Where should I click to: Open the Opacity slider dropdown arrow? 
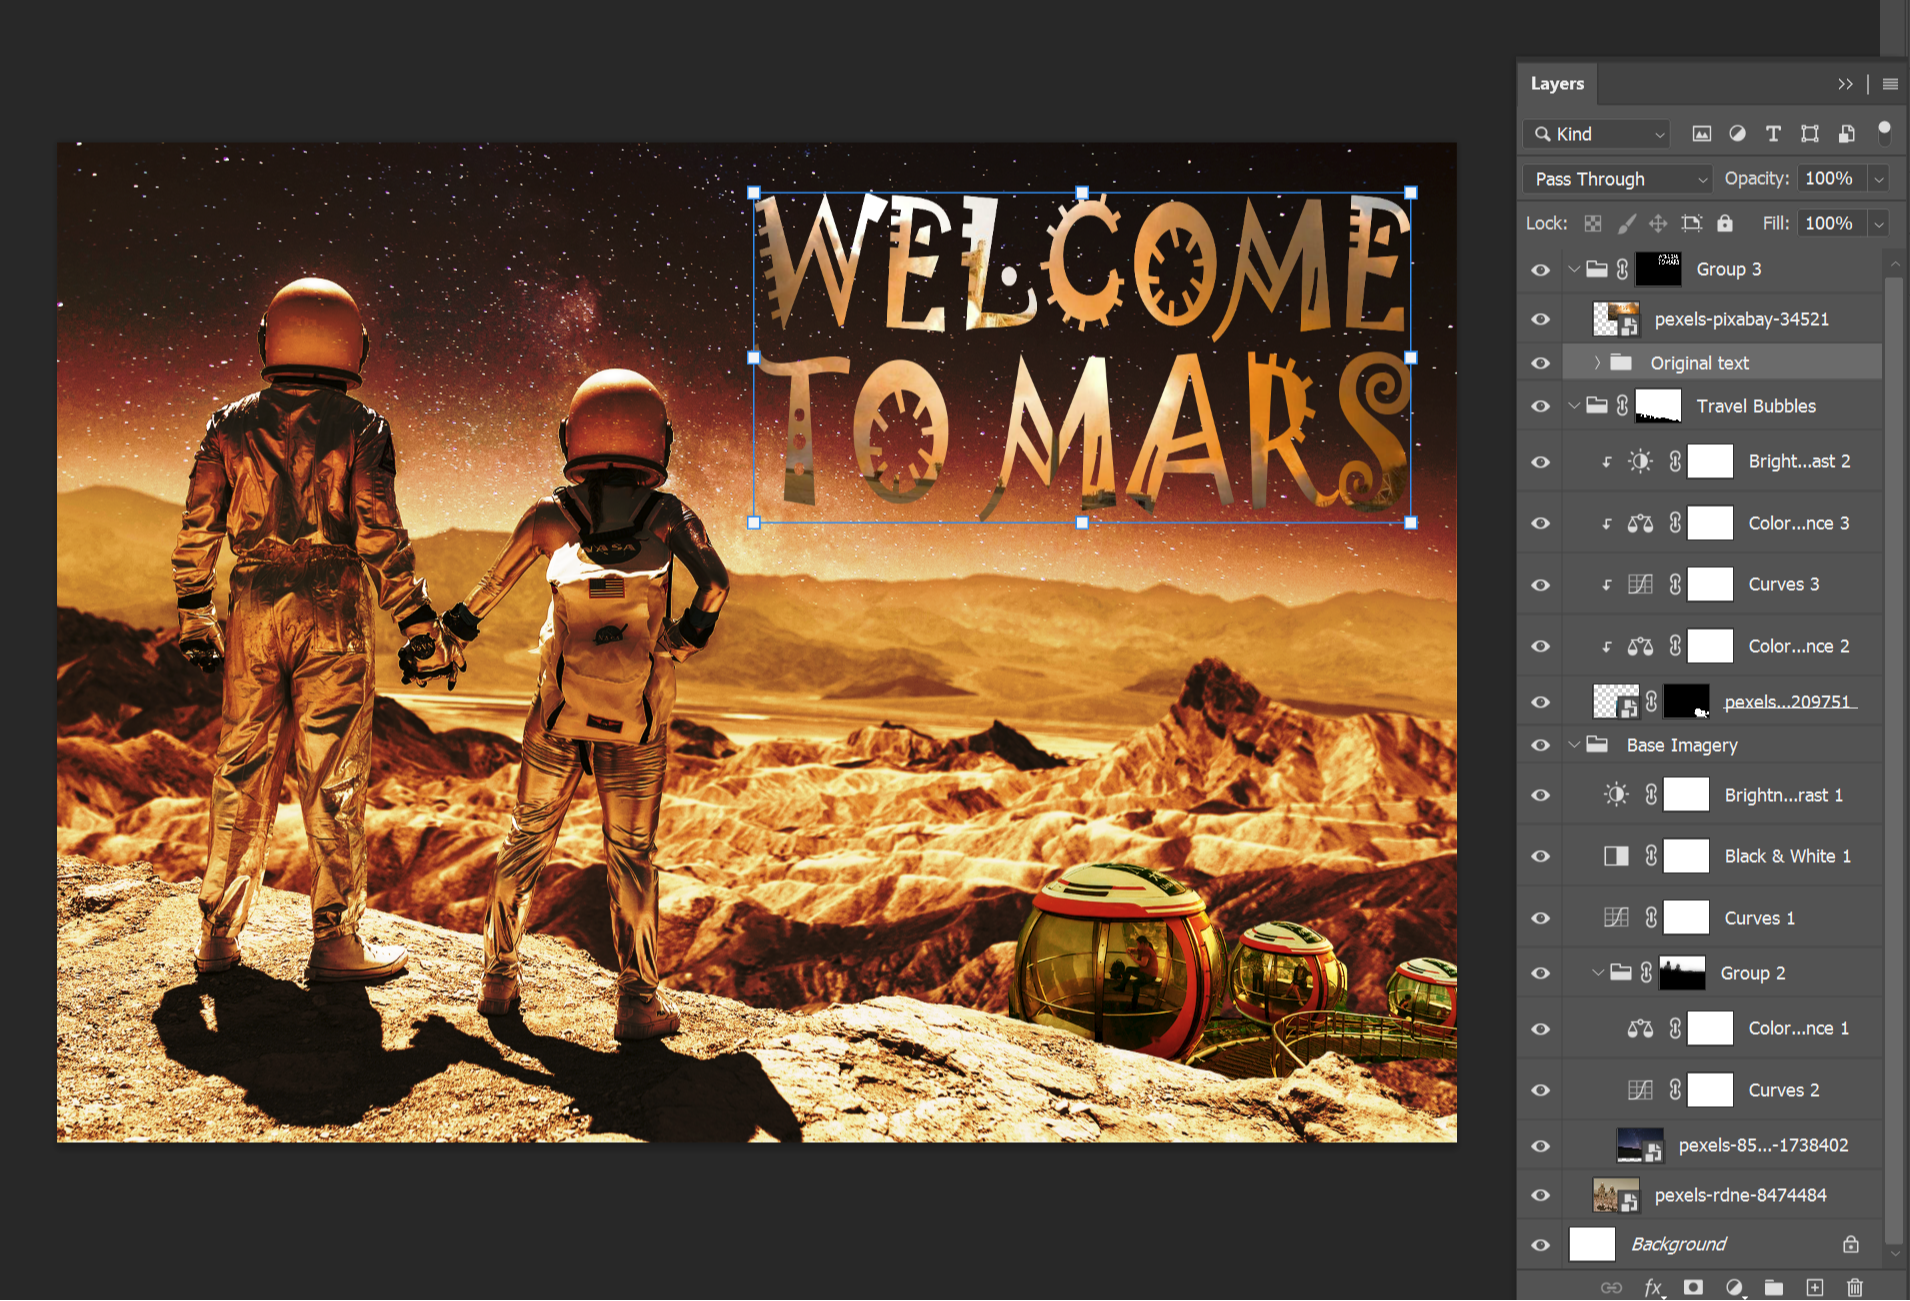(x=1879, y=179)
